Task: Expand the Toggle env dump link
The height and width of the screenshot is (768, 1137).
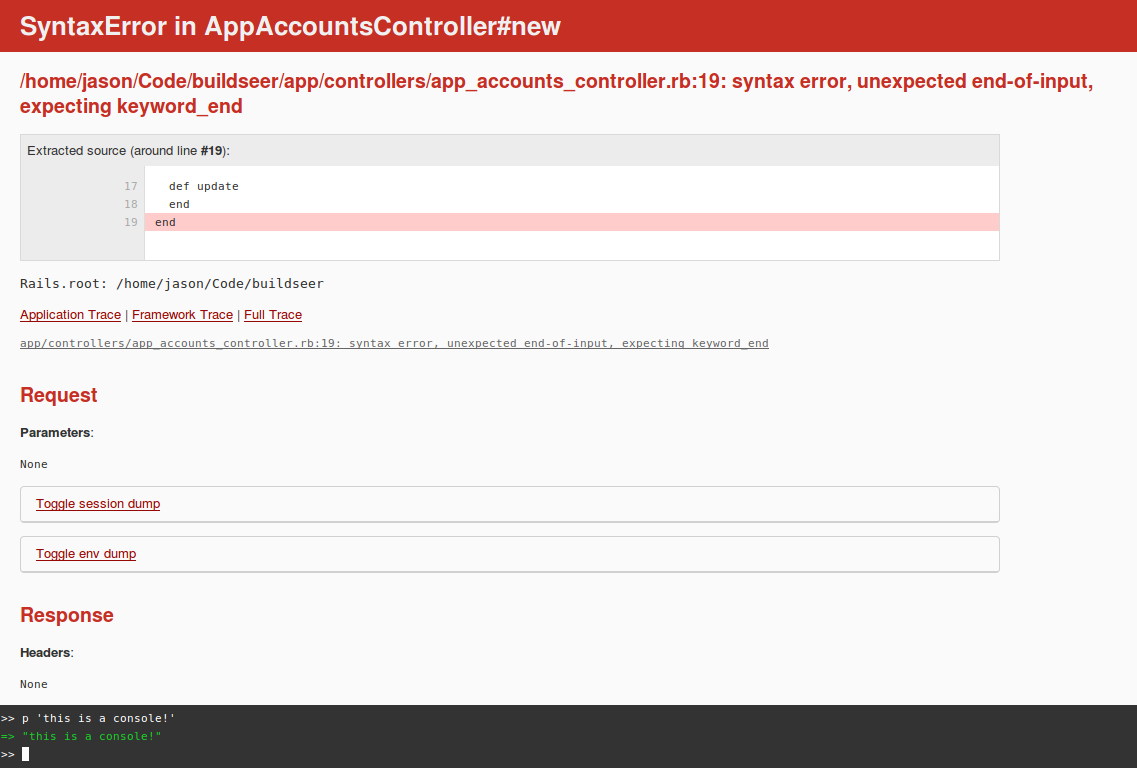Action: pos(86,553)
